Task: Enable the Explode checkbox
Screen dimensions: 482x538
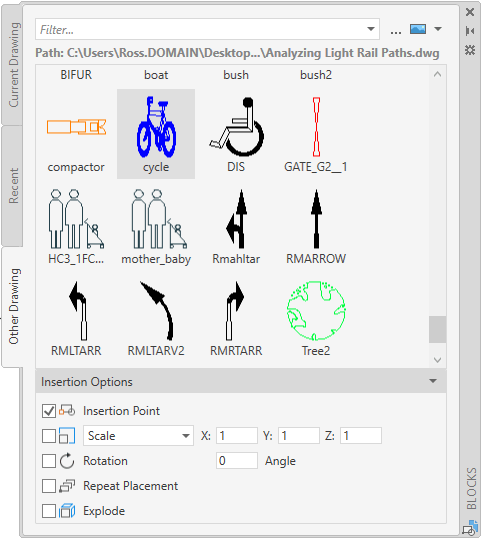Action: tap(49, 511)
